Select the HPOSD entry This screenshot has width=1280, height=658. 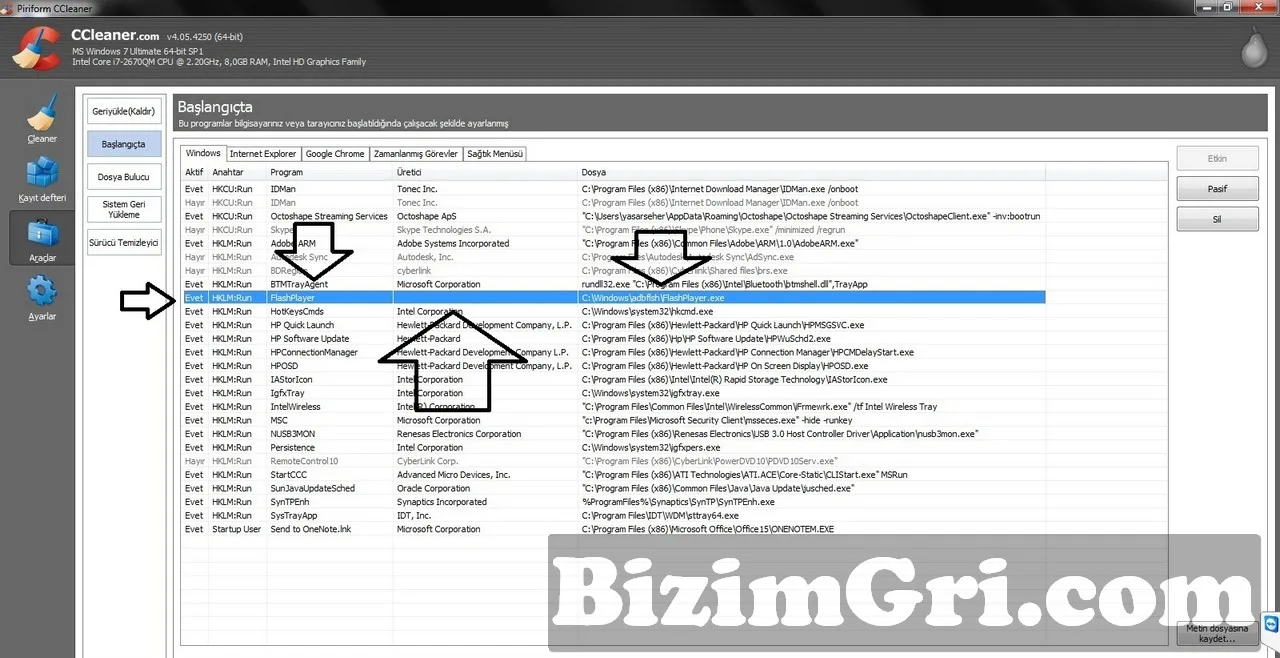613,366
